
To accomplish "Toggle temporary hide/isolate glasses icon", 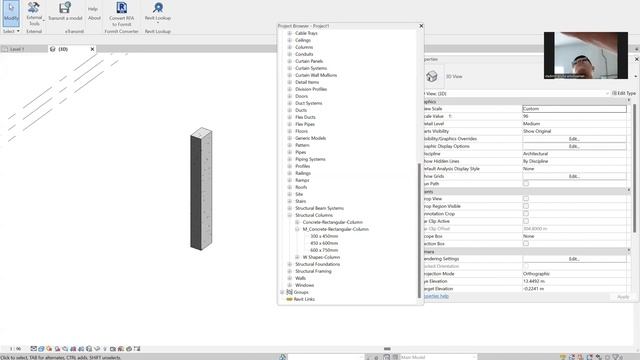I will pos(97,349).
